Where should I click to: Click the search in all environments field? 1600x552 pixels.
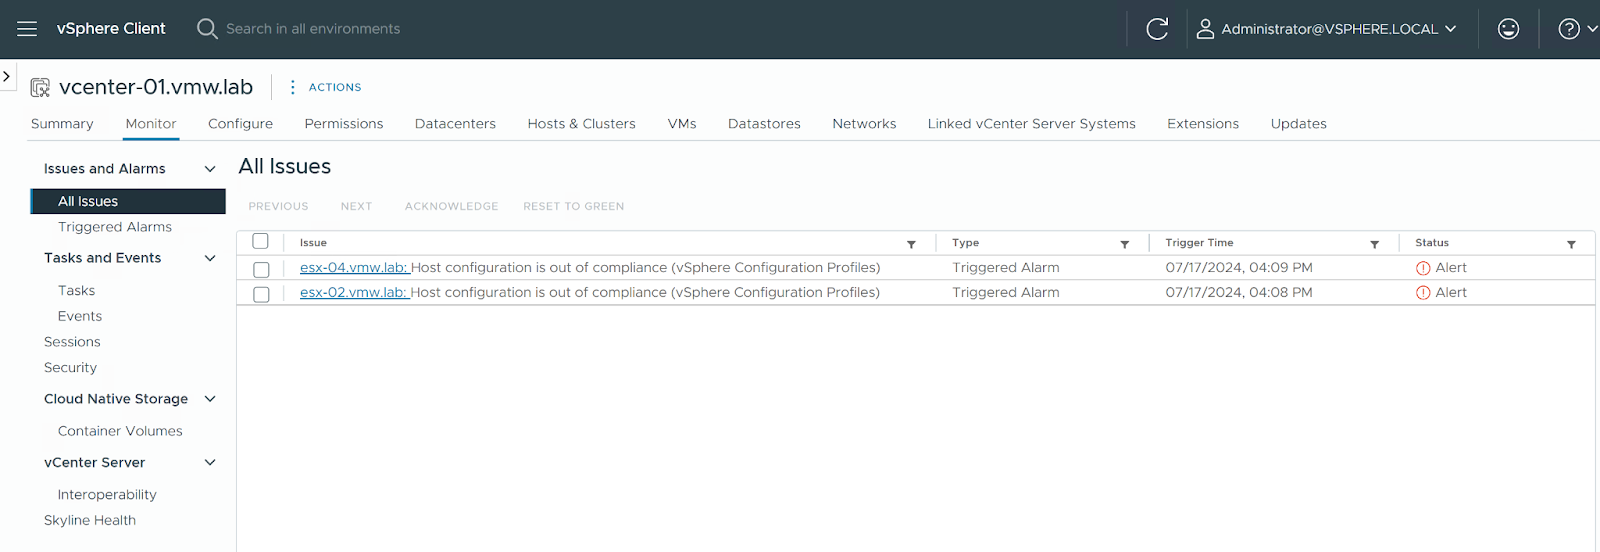click(x=313, y=29)
